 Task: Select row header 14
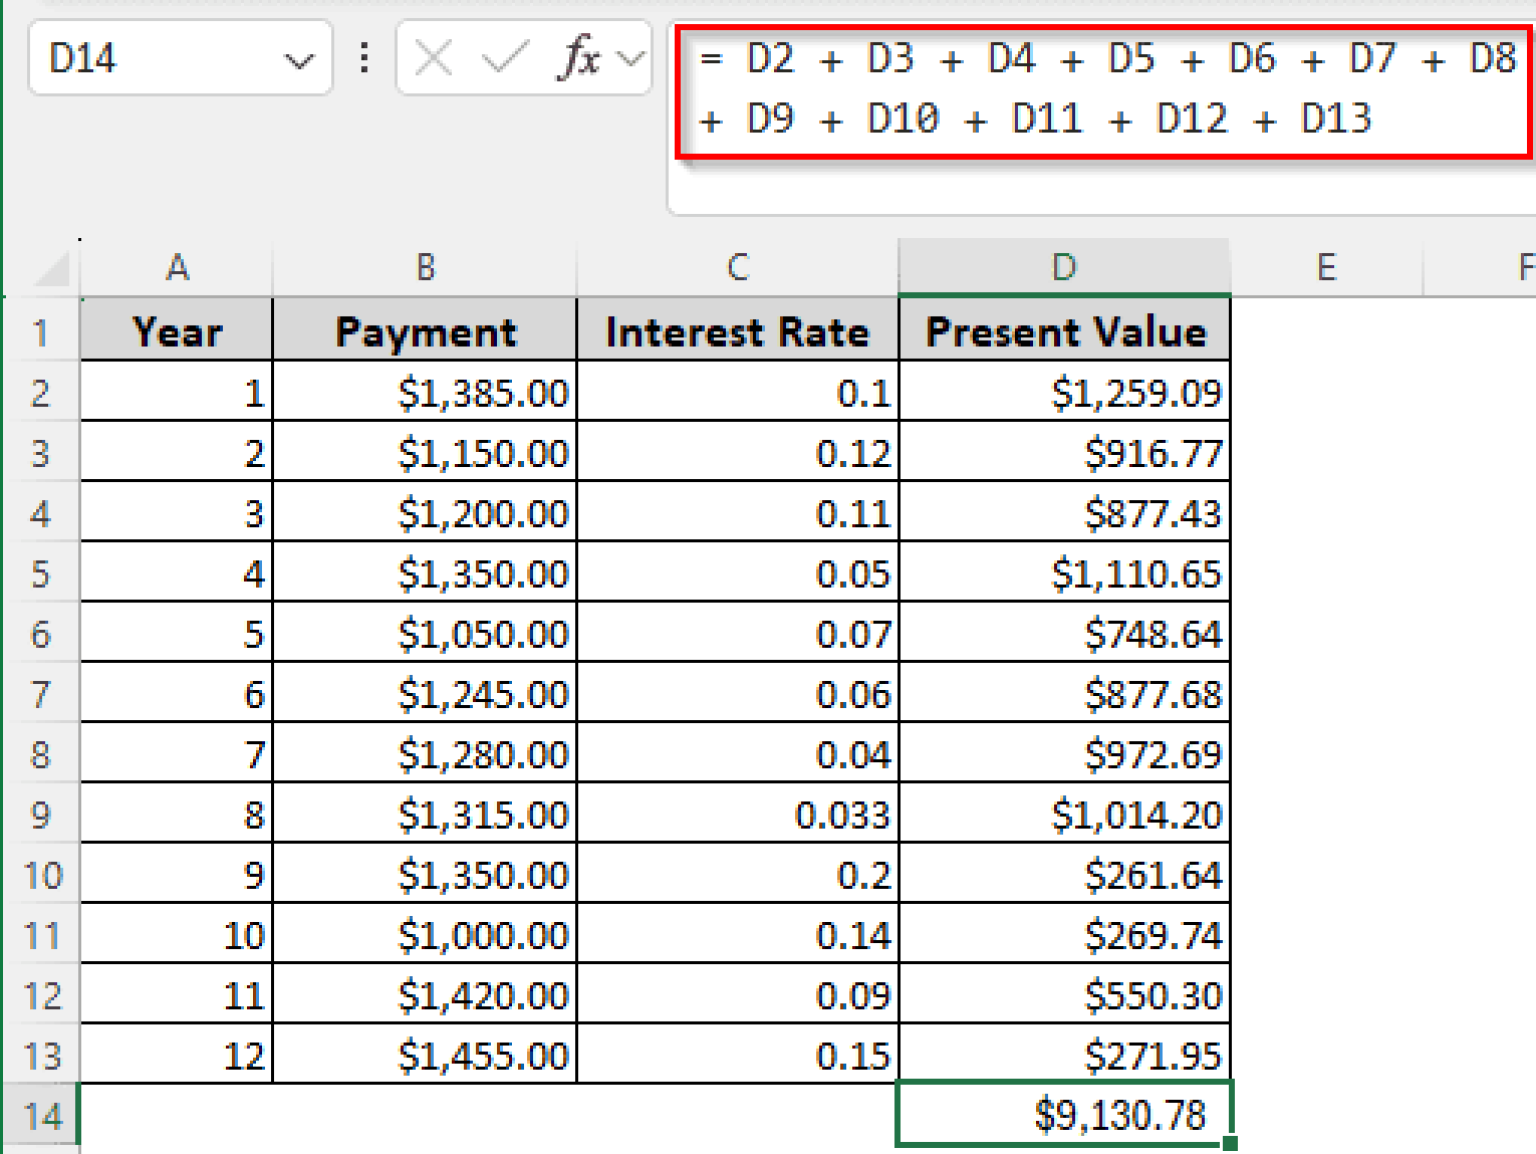[x=43, y=1116]
